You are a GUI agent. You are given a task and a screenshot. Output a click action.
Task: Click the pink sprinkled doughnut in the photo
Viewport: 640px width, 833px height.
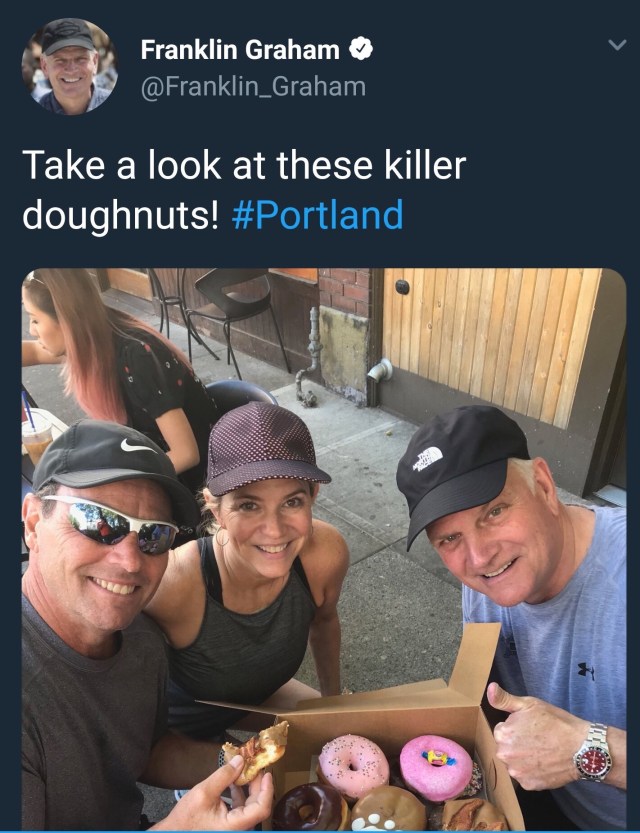tap(353, 764)
